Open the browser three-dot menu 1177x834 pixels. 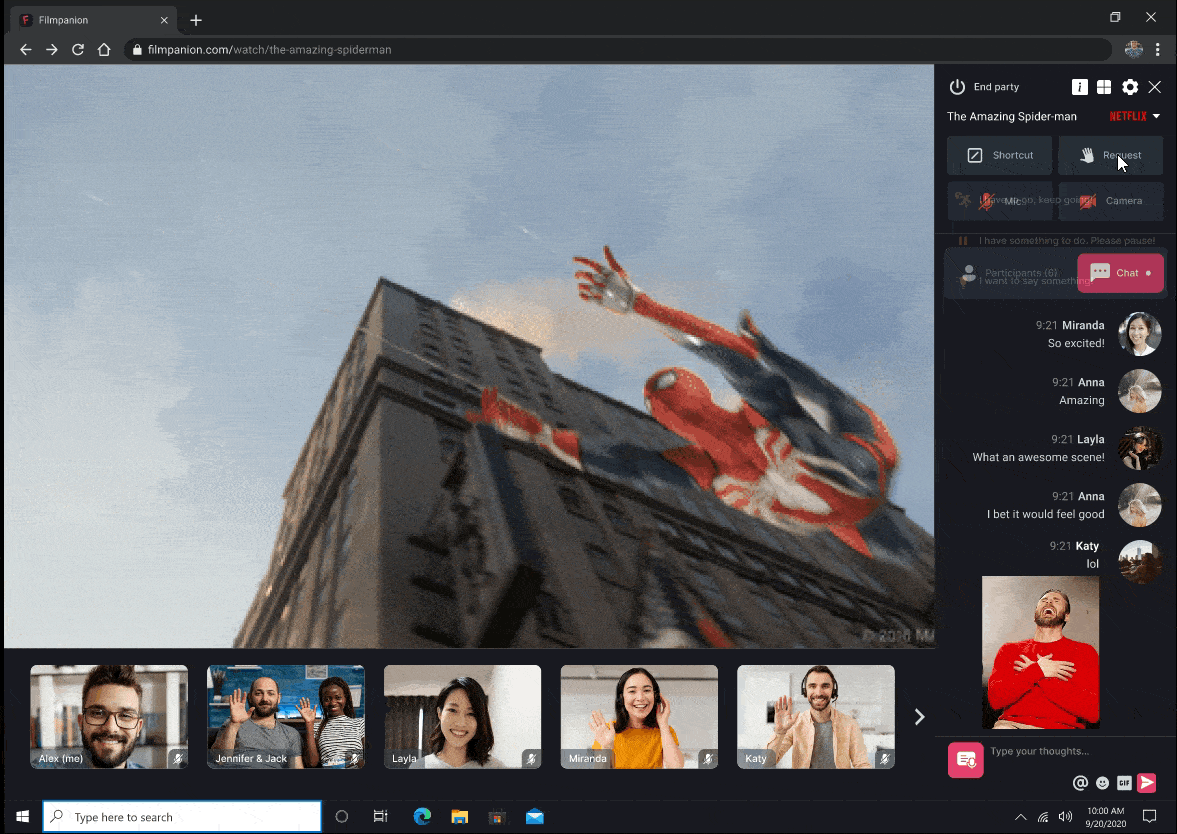coord(1157,50)
